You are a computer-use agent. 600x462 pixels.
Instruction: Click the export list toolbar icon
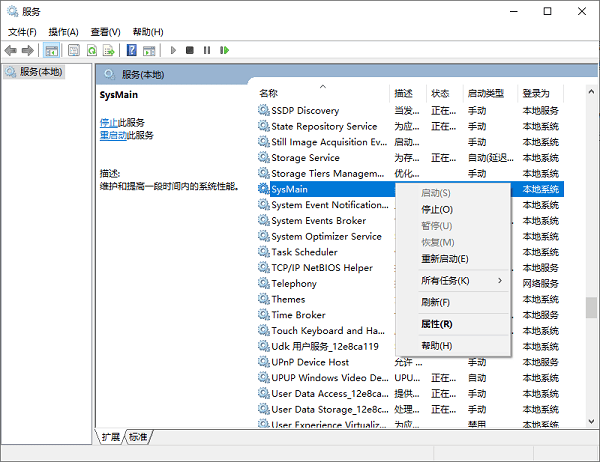110,50
